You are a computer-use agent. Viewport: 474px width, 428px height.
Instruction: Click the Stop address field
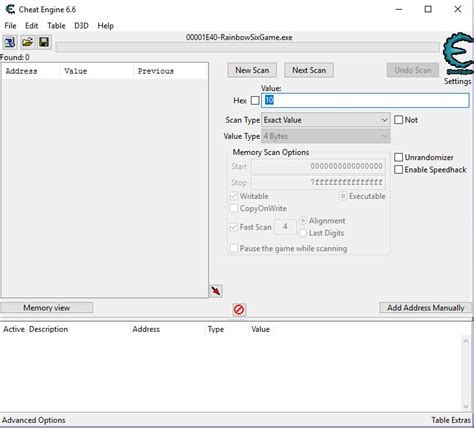point(318,182)
